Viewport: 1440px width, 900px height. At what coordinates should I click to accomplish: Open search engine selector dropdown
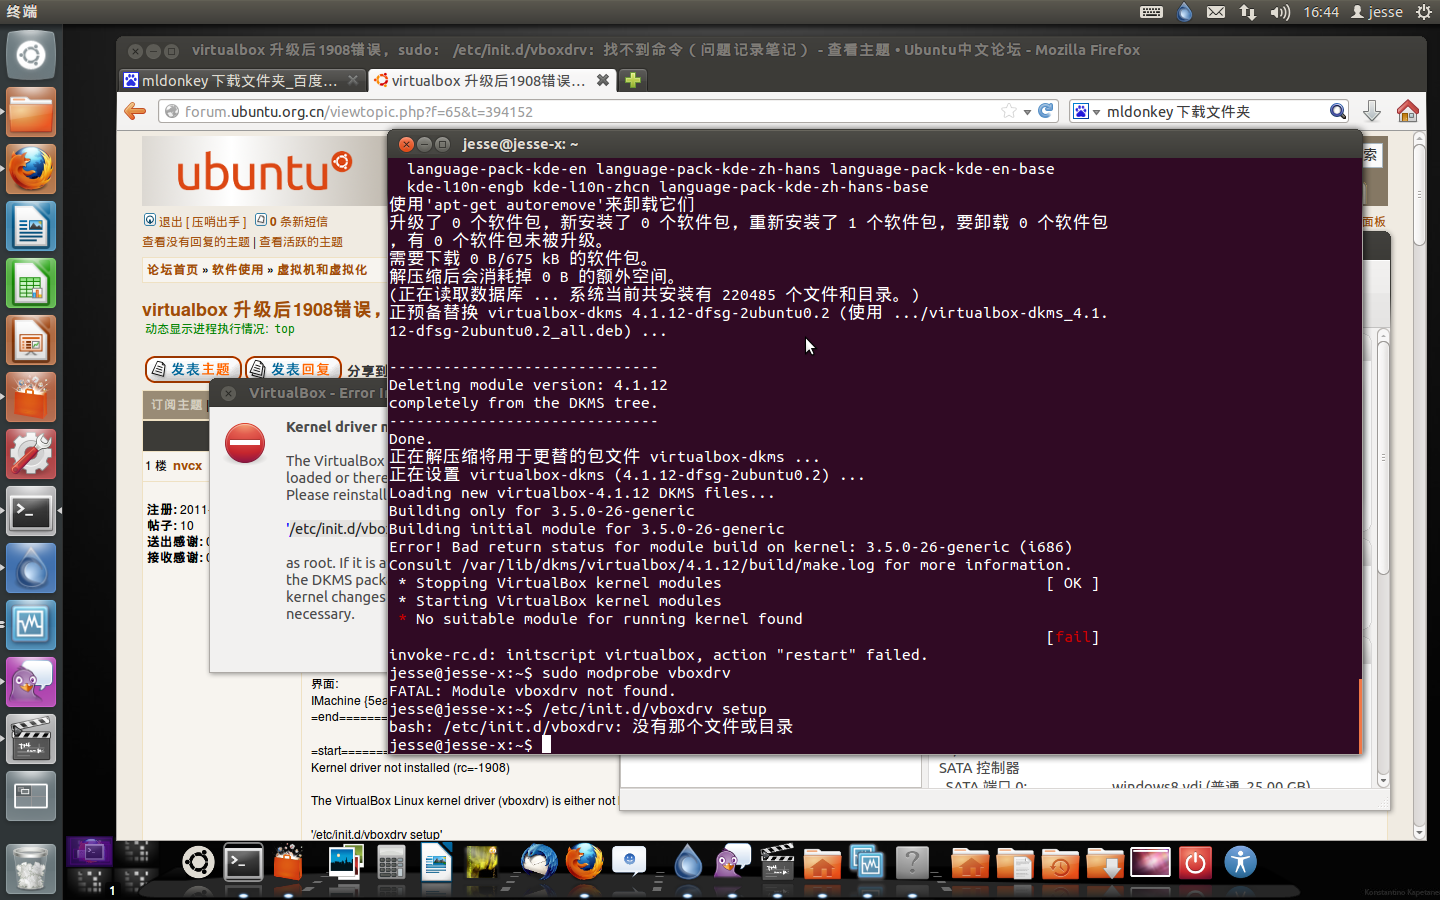1087,111
